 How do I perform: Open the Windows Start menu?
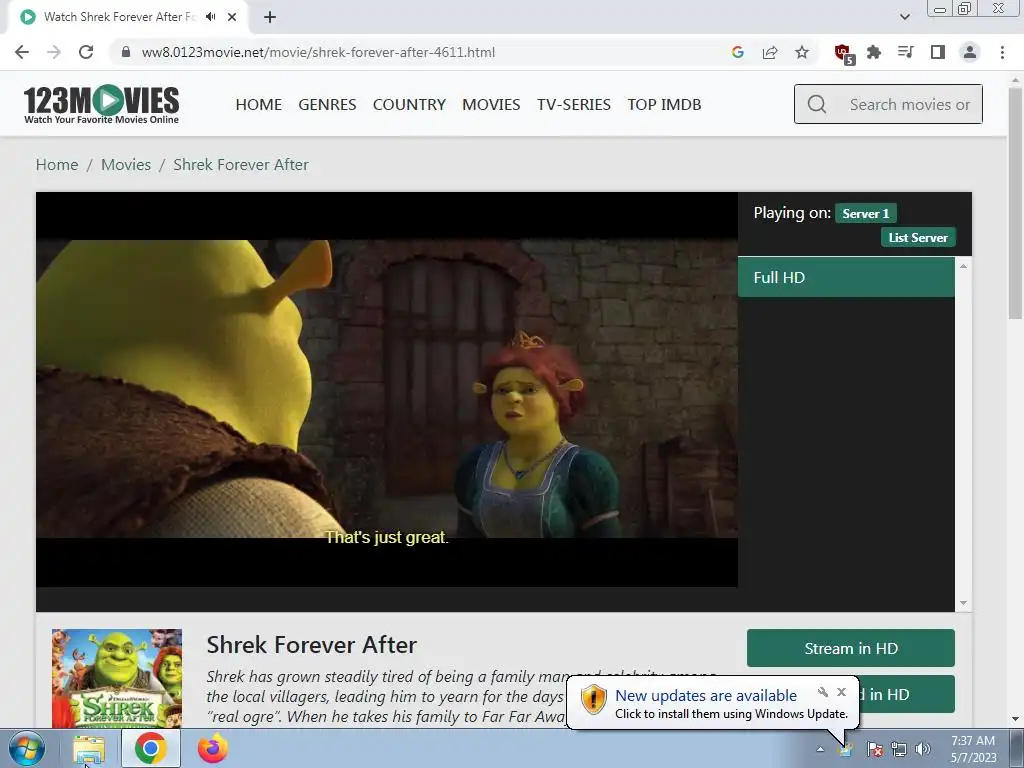(26, 748)
